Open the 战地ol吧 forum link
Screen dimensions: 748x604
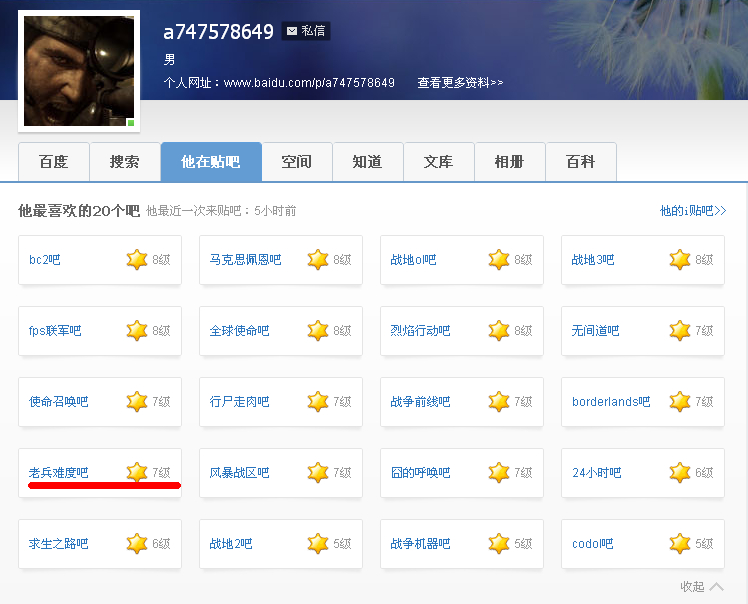click(x=413, y=260)
